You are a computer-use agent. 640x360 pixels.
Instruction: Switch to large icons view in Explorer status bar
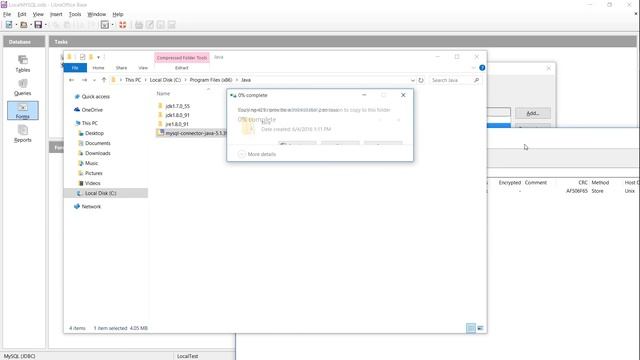(x=480, y=328)
